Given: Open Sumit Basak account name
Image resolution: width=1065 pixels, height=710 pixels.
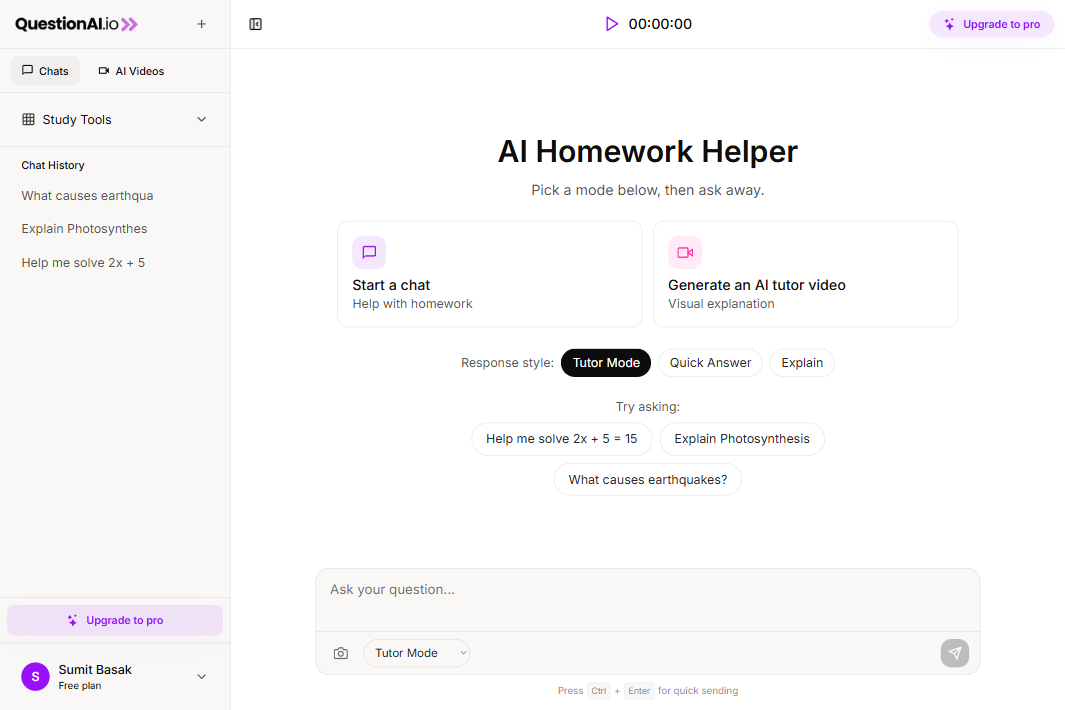Looking at the screenshot, I should tap(95, 670).
